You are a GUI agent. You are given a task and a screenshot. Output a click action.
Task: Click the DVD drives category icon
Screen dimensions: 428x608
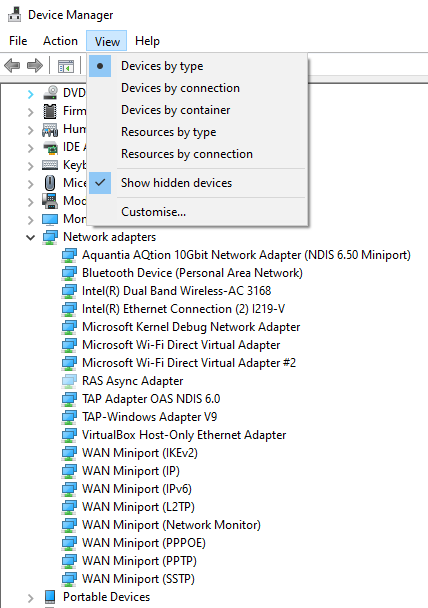tap(50, 93)
